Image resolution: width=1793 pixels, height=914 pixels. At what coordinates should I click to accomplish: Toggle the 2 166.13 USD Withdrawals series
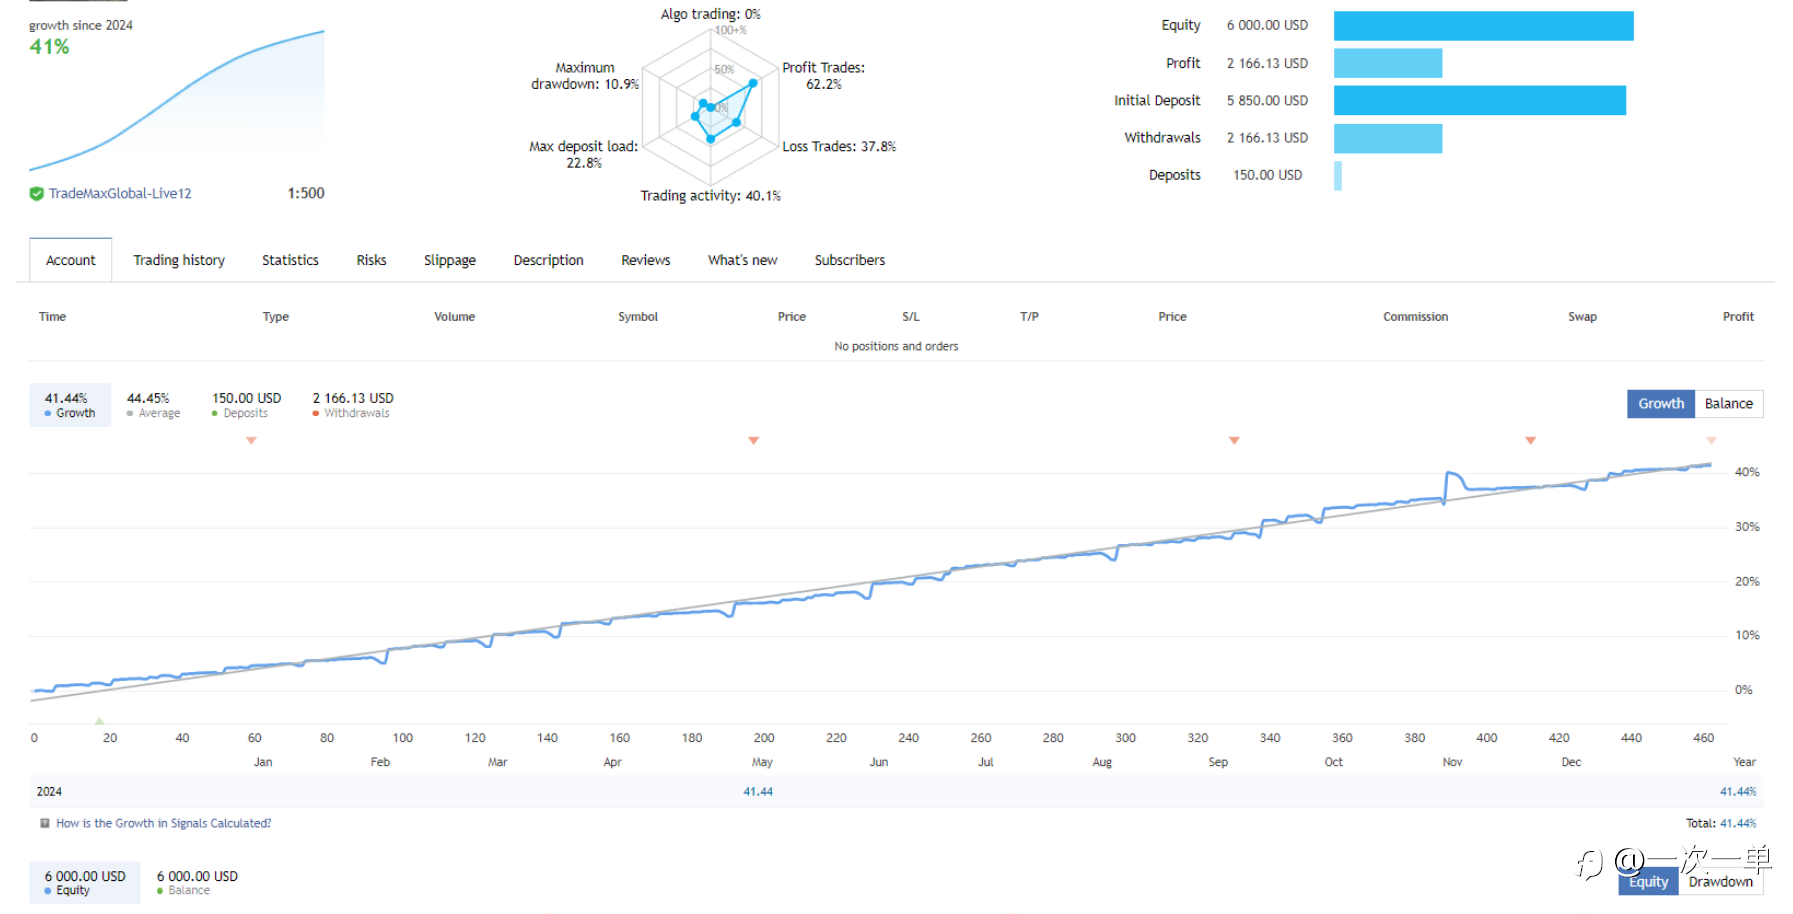pyautogui.click(x=352, y=405)
